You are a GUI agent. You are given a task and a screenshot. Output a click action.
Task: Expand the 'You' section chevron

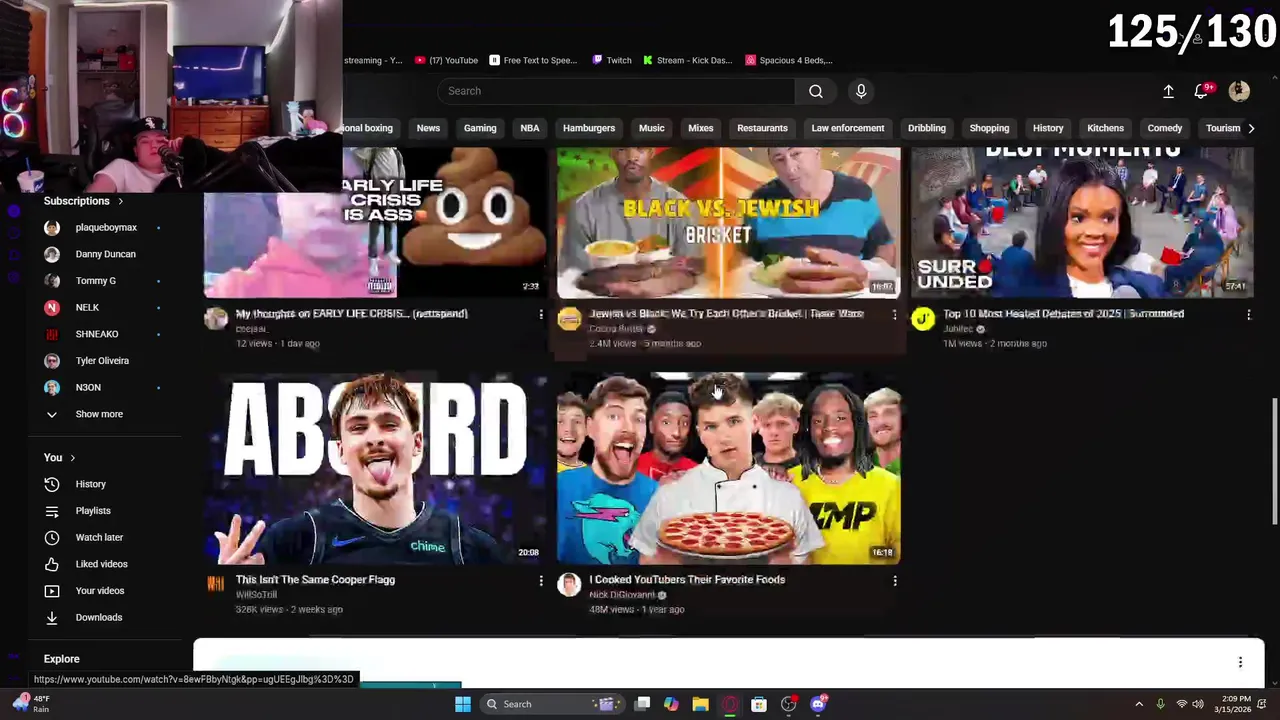click(x=72, y=458)
